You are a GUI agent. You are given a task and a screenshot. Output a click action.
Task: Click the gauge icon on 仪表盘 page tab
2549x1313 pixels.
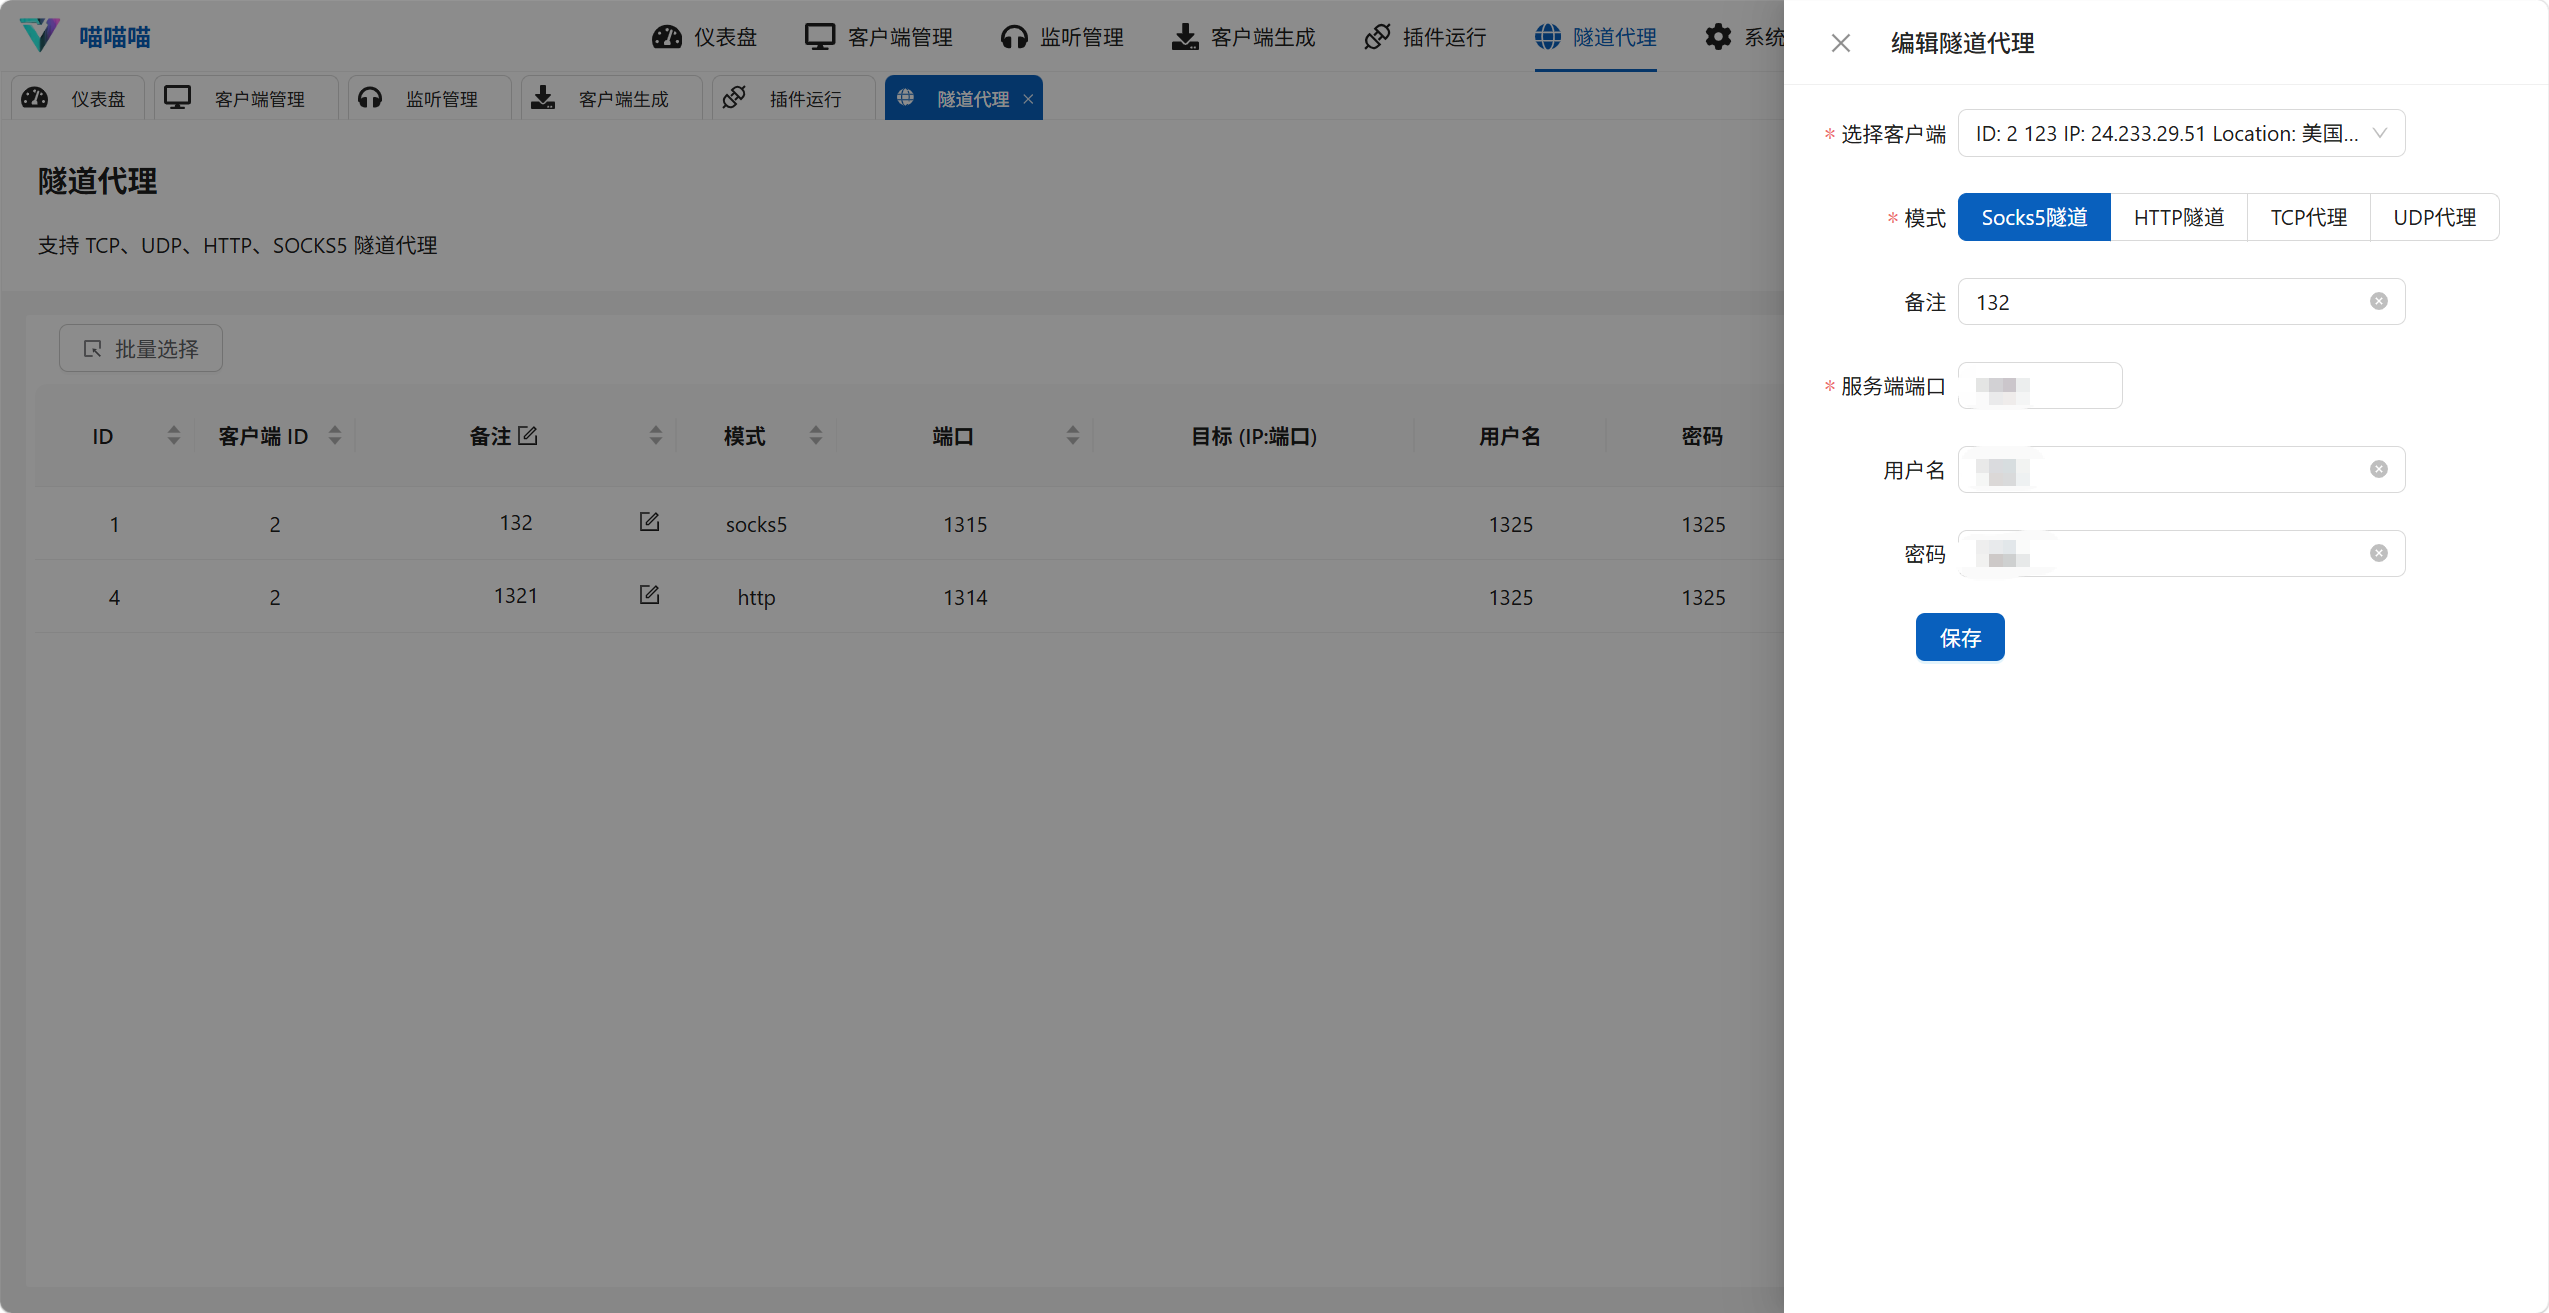pyautogui.click(x=35, y=97)
